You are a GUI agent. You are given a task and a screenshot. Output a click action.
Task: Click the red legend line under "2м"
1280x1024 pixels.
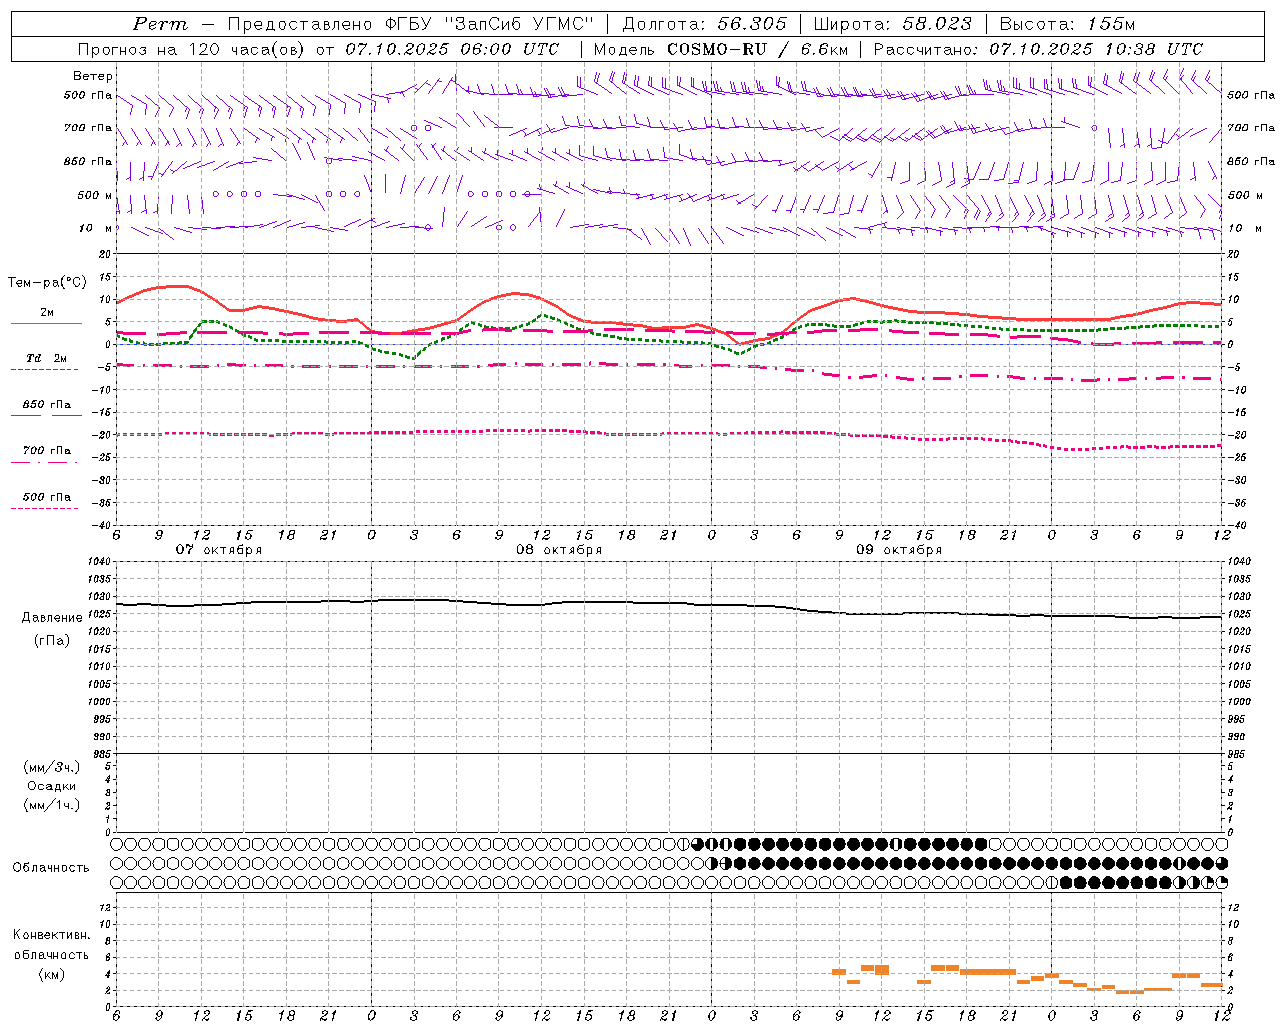coord(46,324)
